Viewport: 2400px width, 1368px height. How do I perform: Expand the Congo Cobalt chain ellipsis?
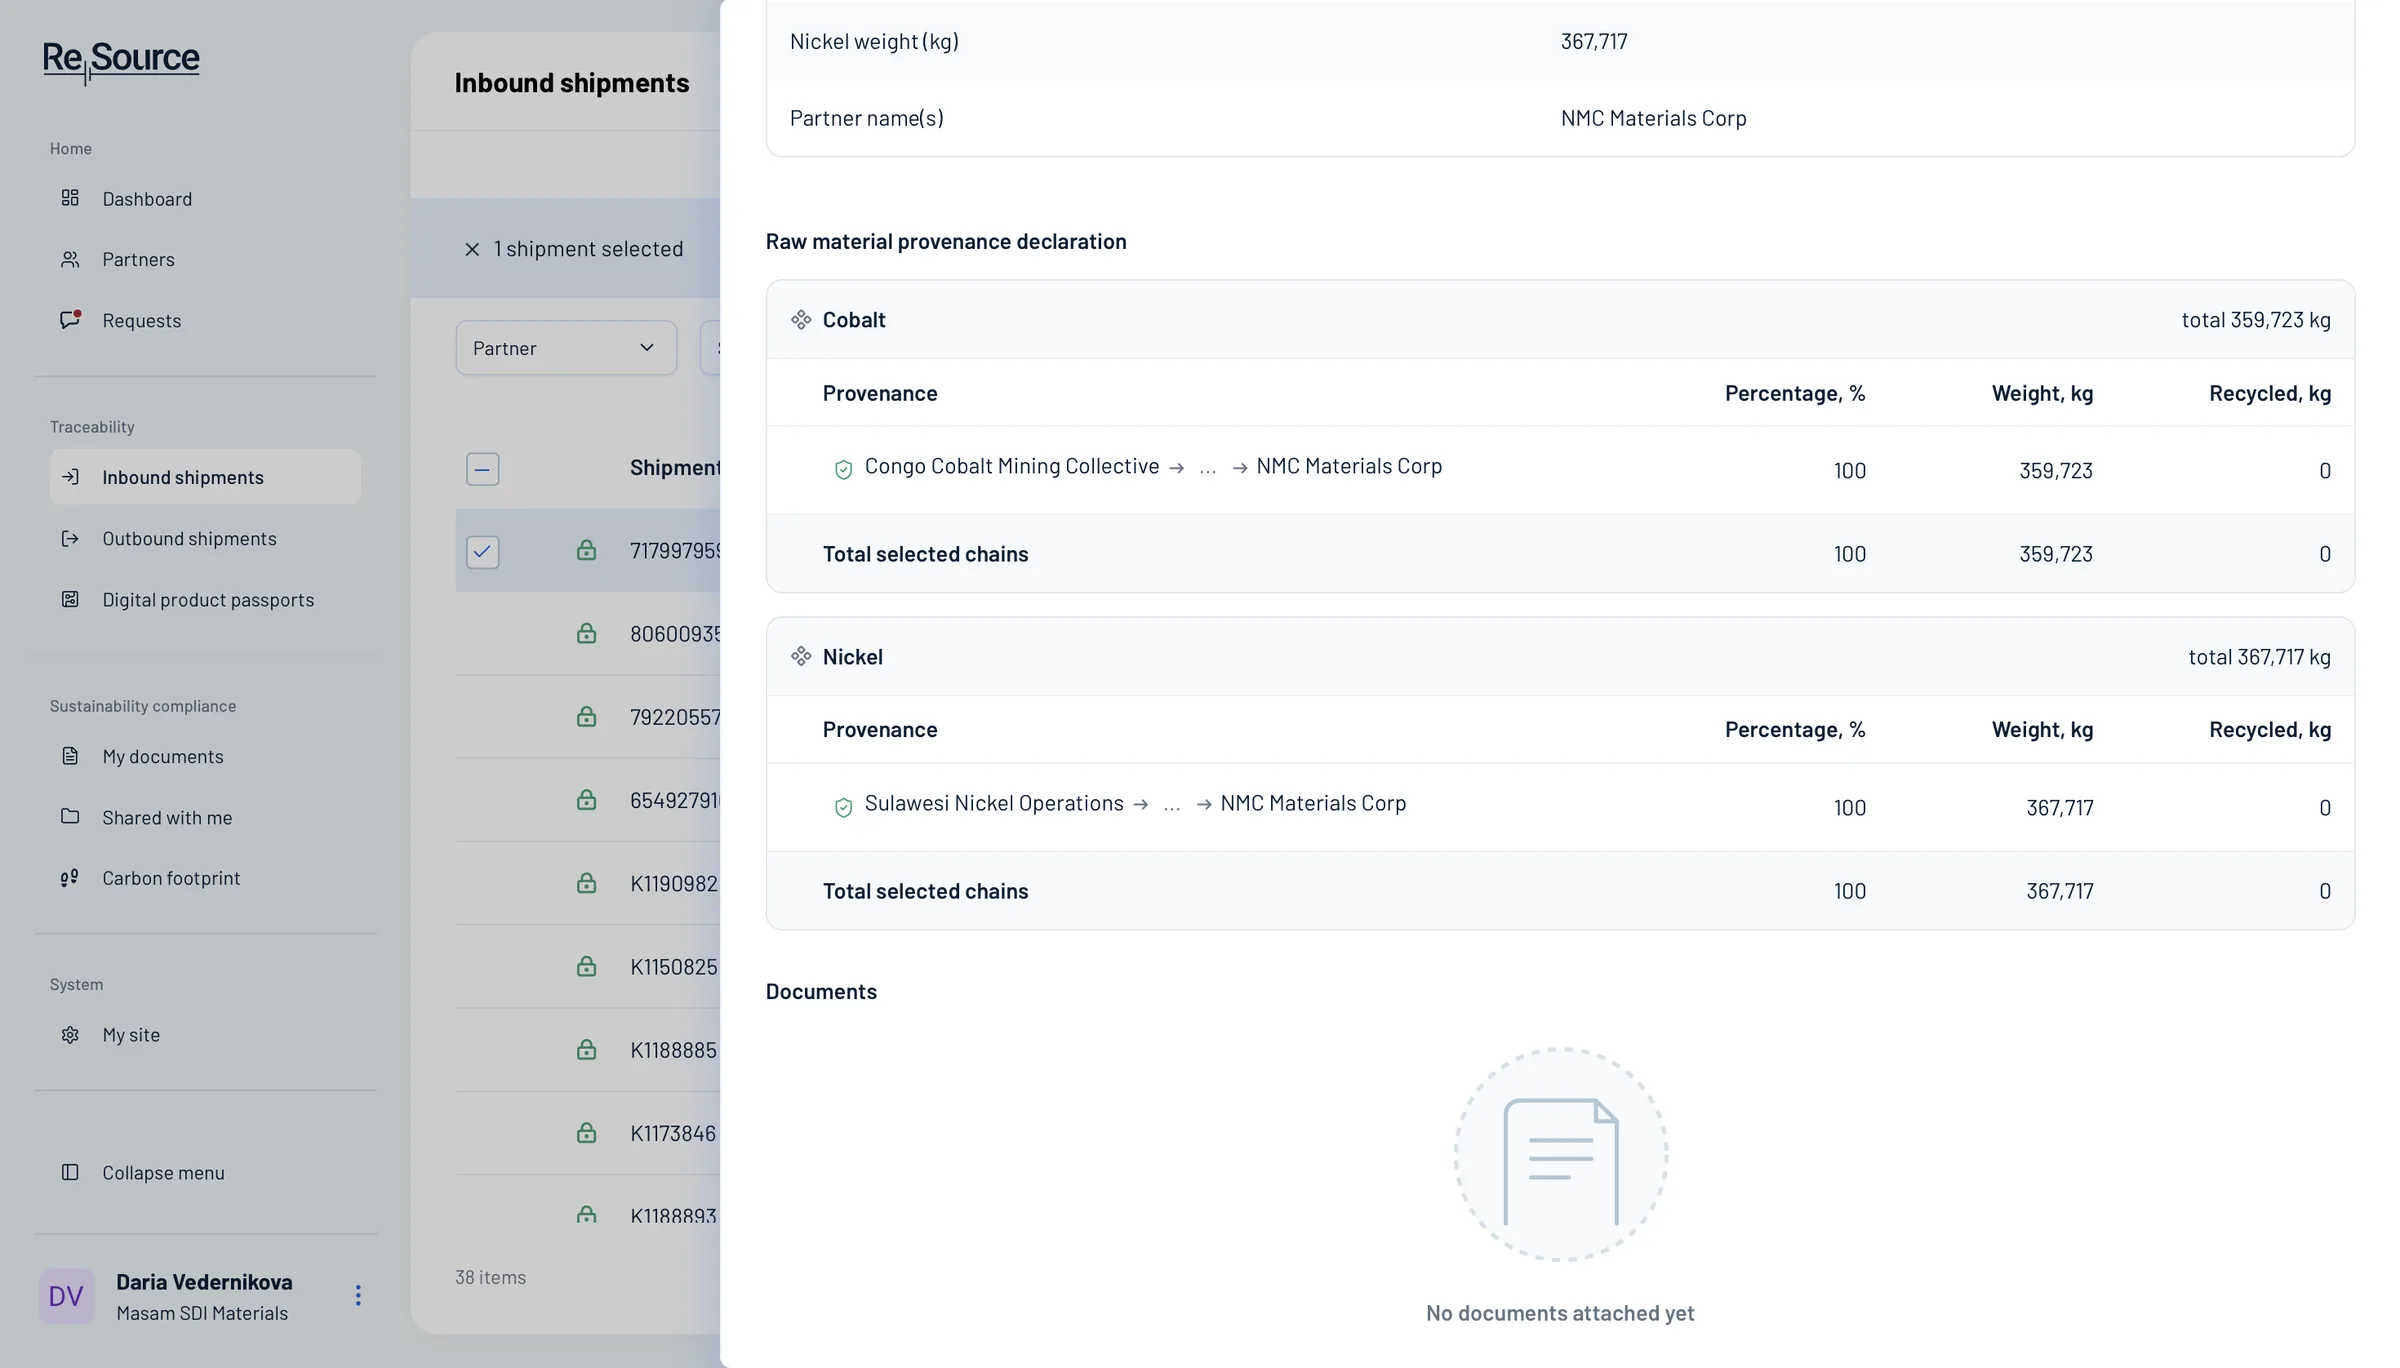[x=1208, y=467]
